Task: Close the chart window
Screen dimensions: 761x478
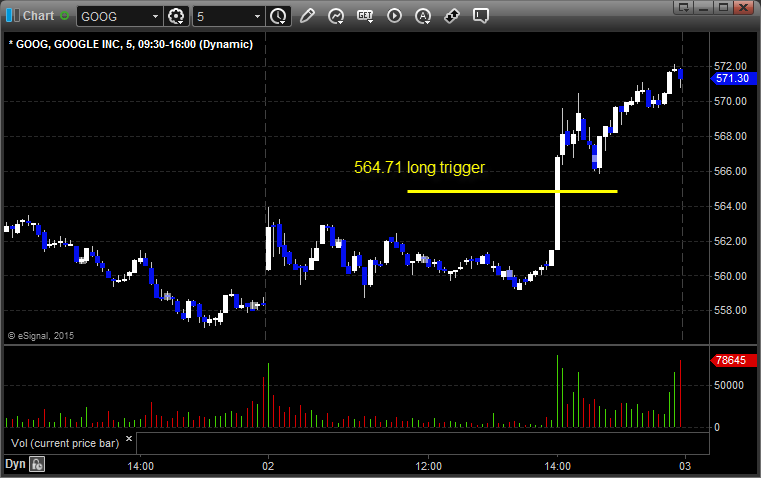Action: click(x=743, y=7)
